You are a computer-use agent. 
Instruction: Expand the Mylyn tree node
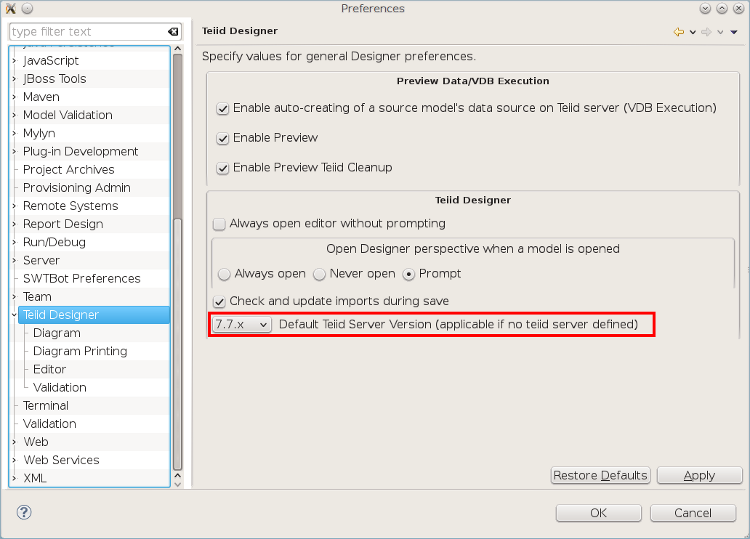(14, 133)
